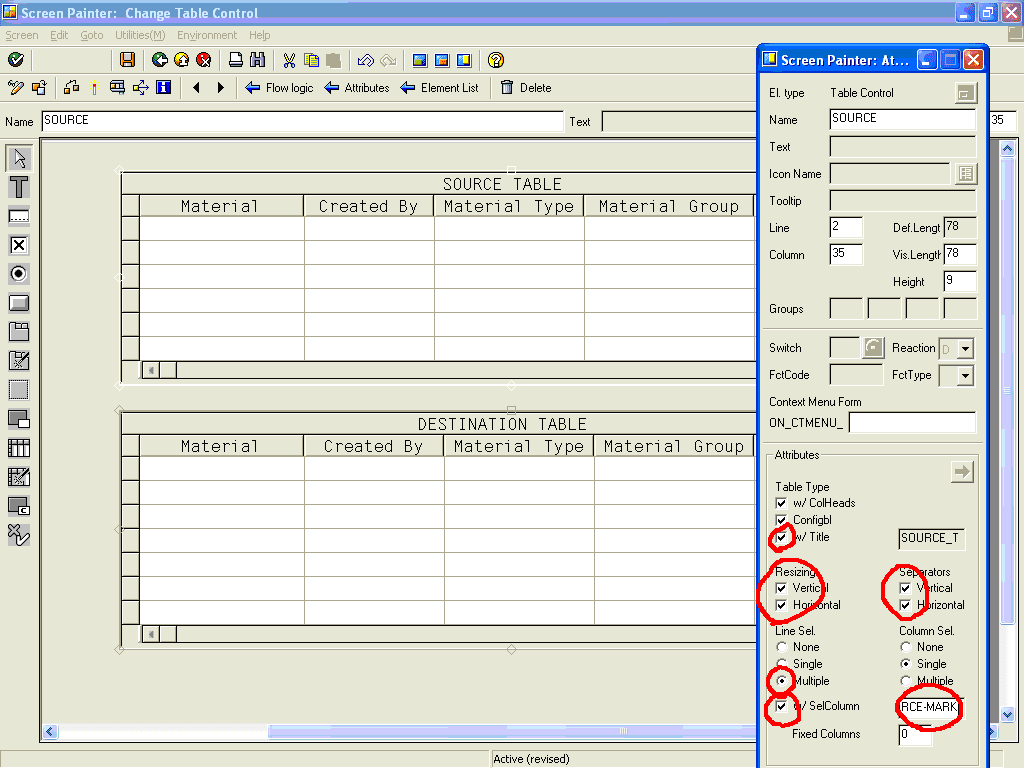
Task: Open the Find function from the toolbar
Action: [x=258, y=60]
